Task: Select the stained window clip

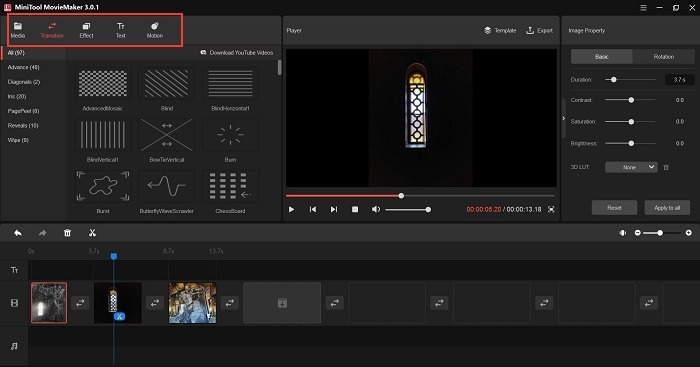Action: click(118, 303)
